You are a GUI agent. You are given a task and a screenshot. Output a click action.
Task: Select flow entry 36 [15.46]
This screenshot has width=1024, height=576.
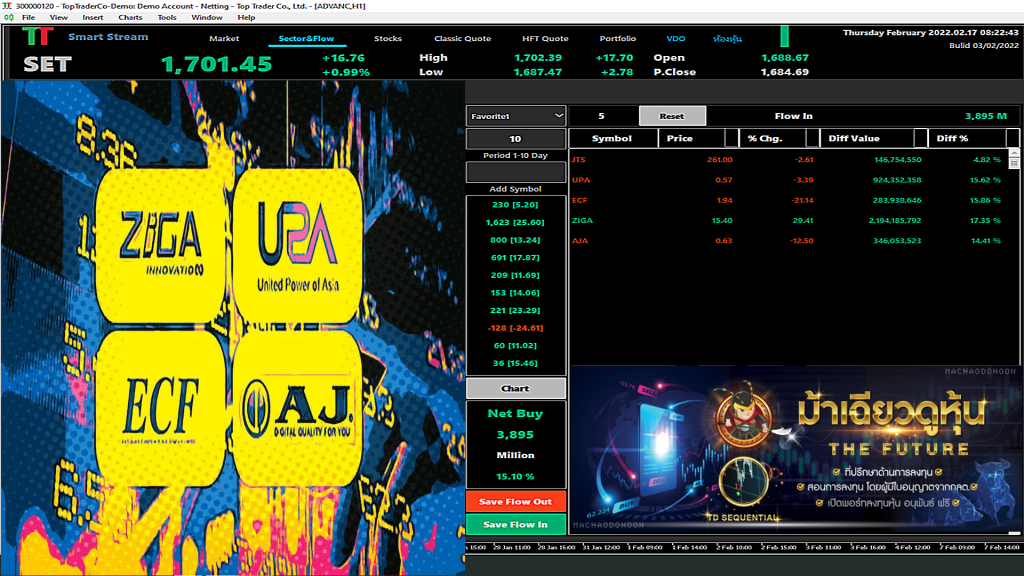point(515,363)
